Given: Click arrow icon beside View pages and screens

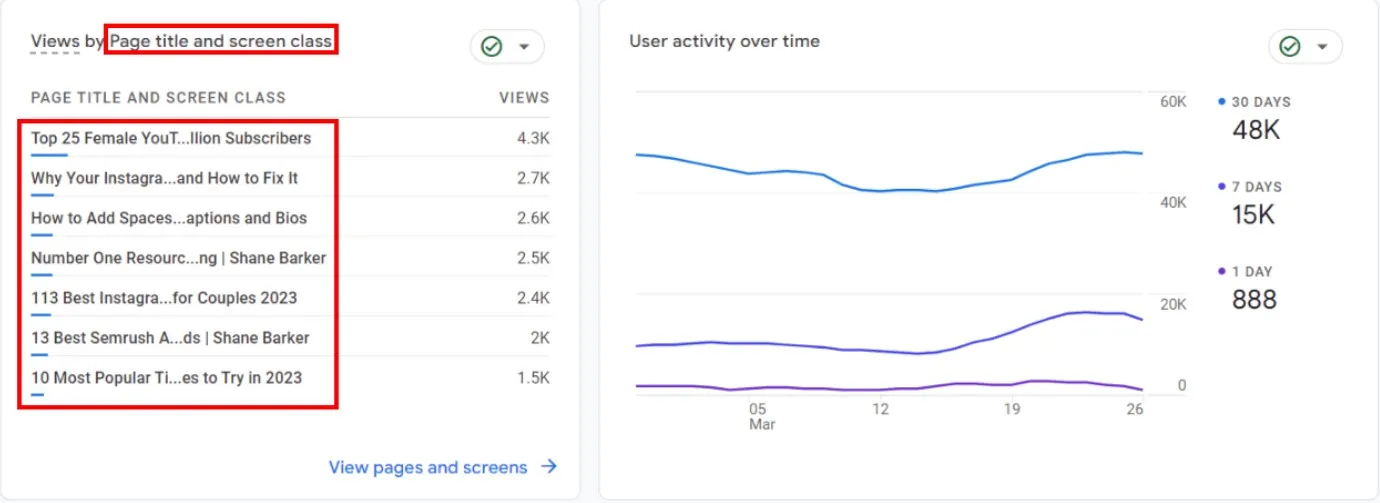Looking at the screenshot, I should click(x=548, y=466).
